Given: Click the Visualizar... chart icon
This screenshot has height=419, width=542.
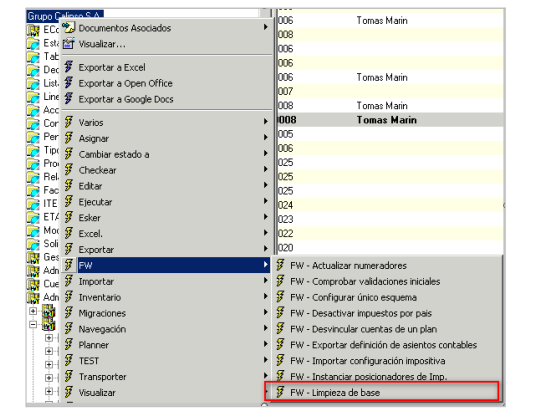Looking at the screenshot, I should tap(69, 44).
